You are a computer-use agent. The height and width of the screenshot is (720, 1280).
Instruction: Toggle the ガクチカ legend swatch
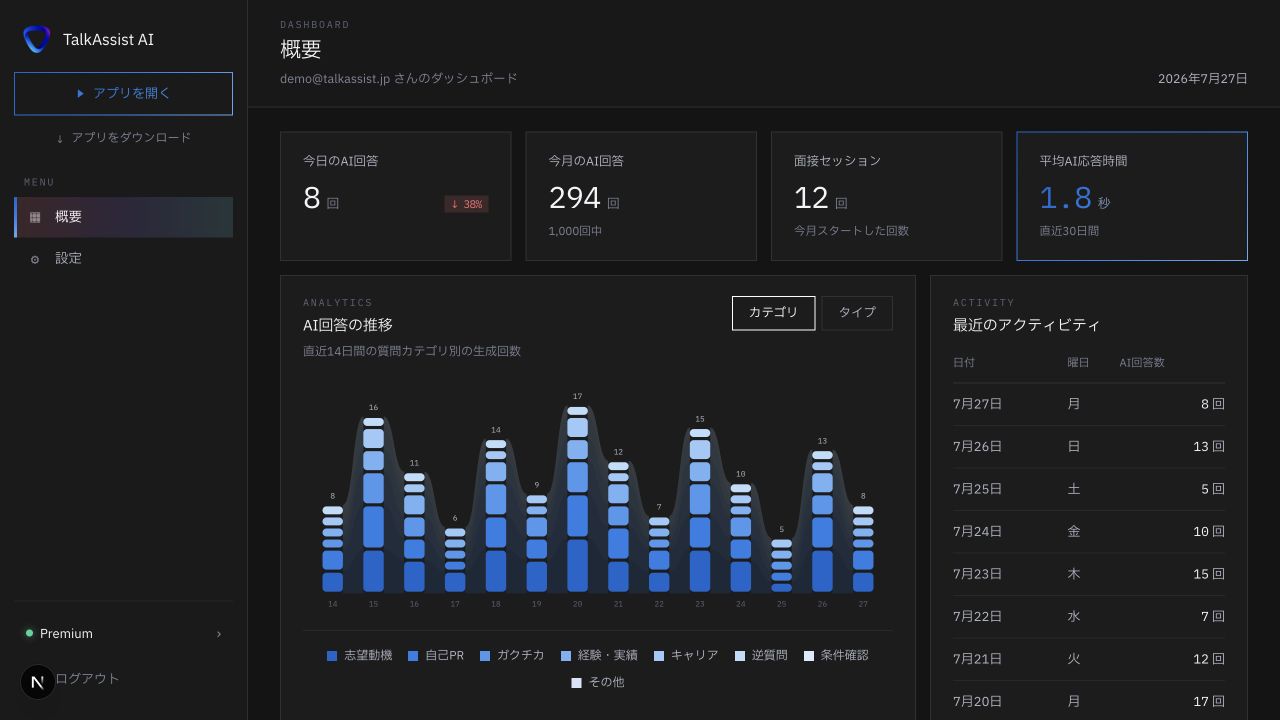[485, 656]
